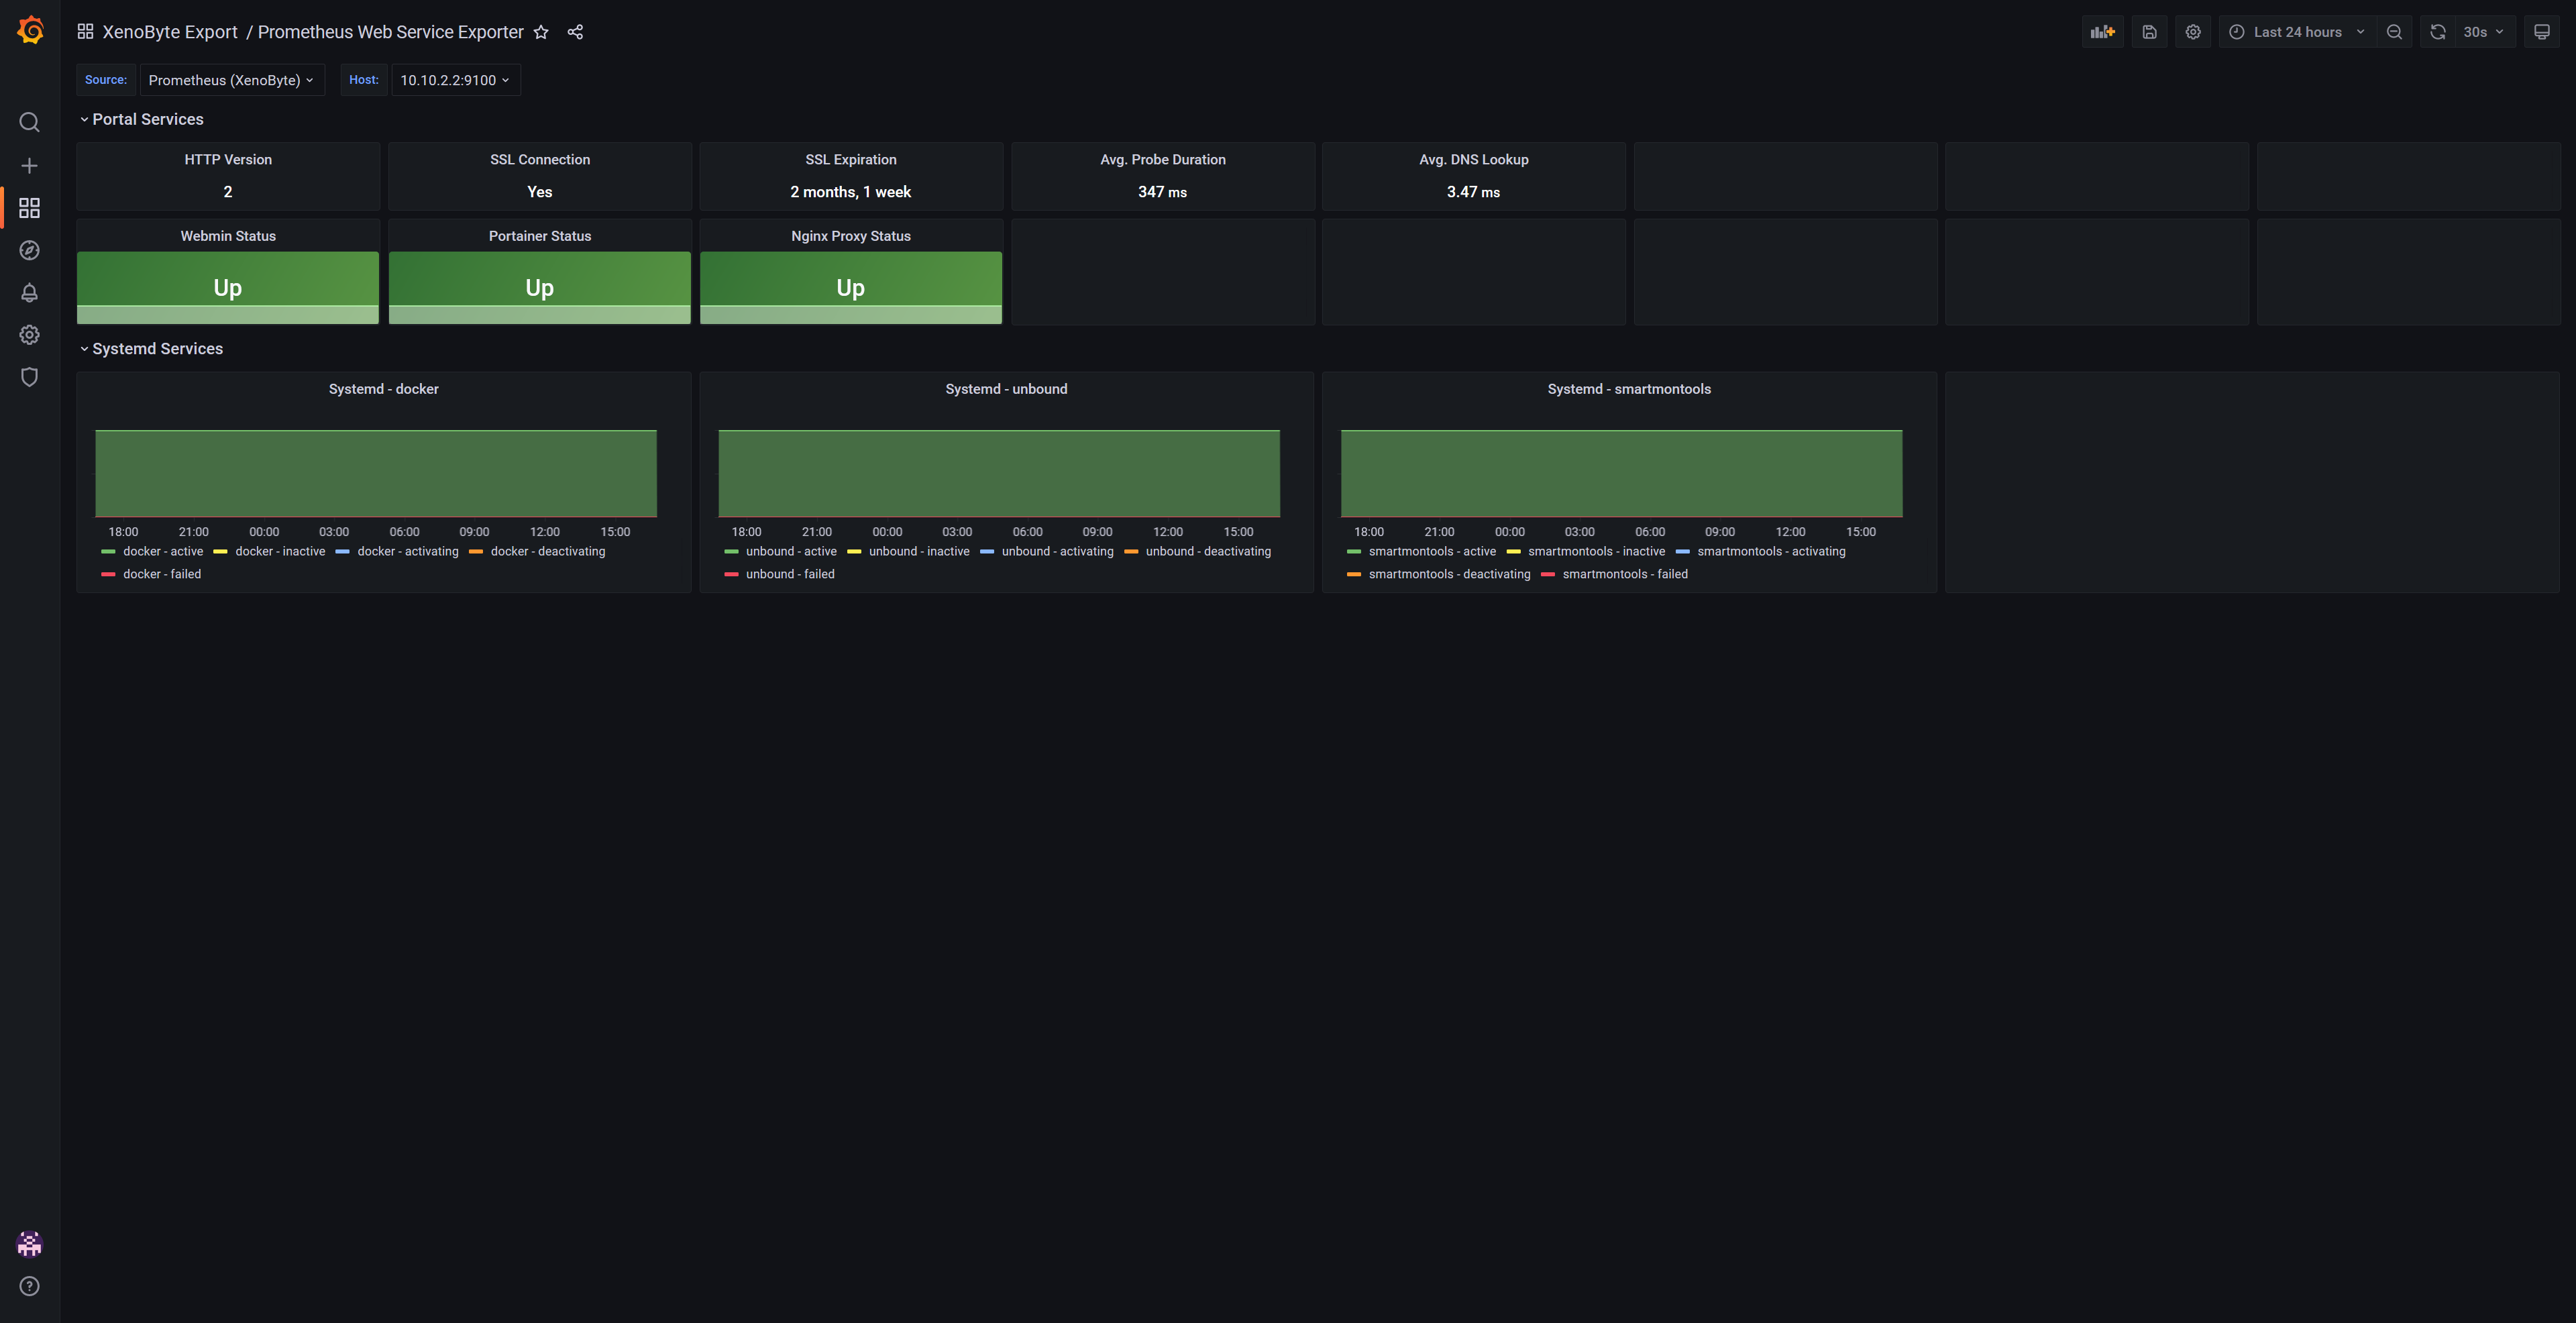Click the XenoByte Export folder link
The width and height of the screenshot is (2576, 1323).
170,32
